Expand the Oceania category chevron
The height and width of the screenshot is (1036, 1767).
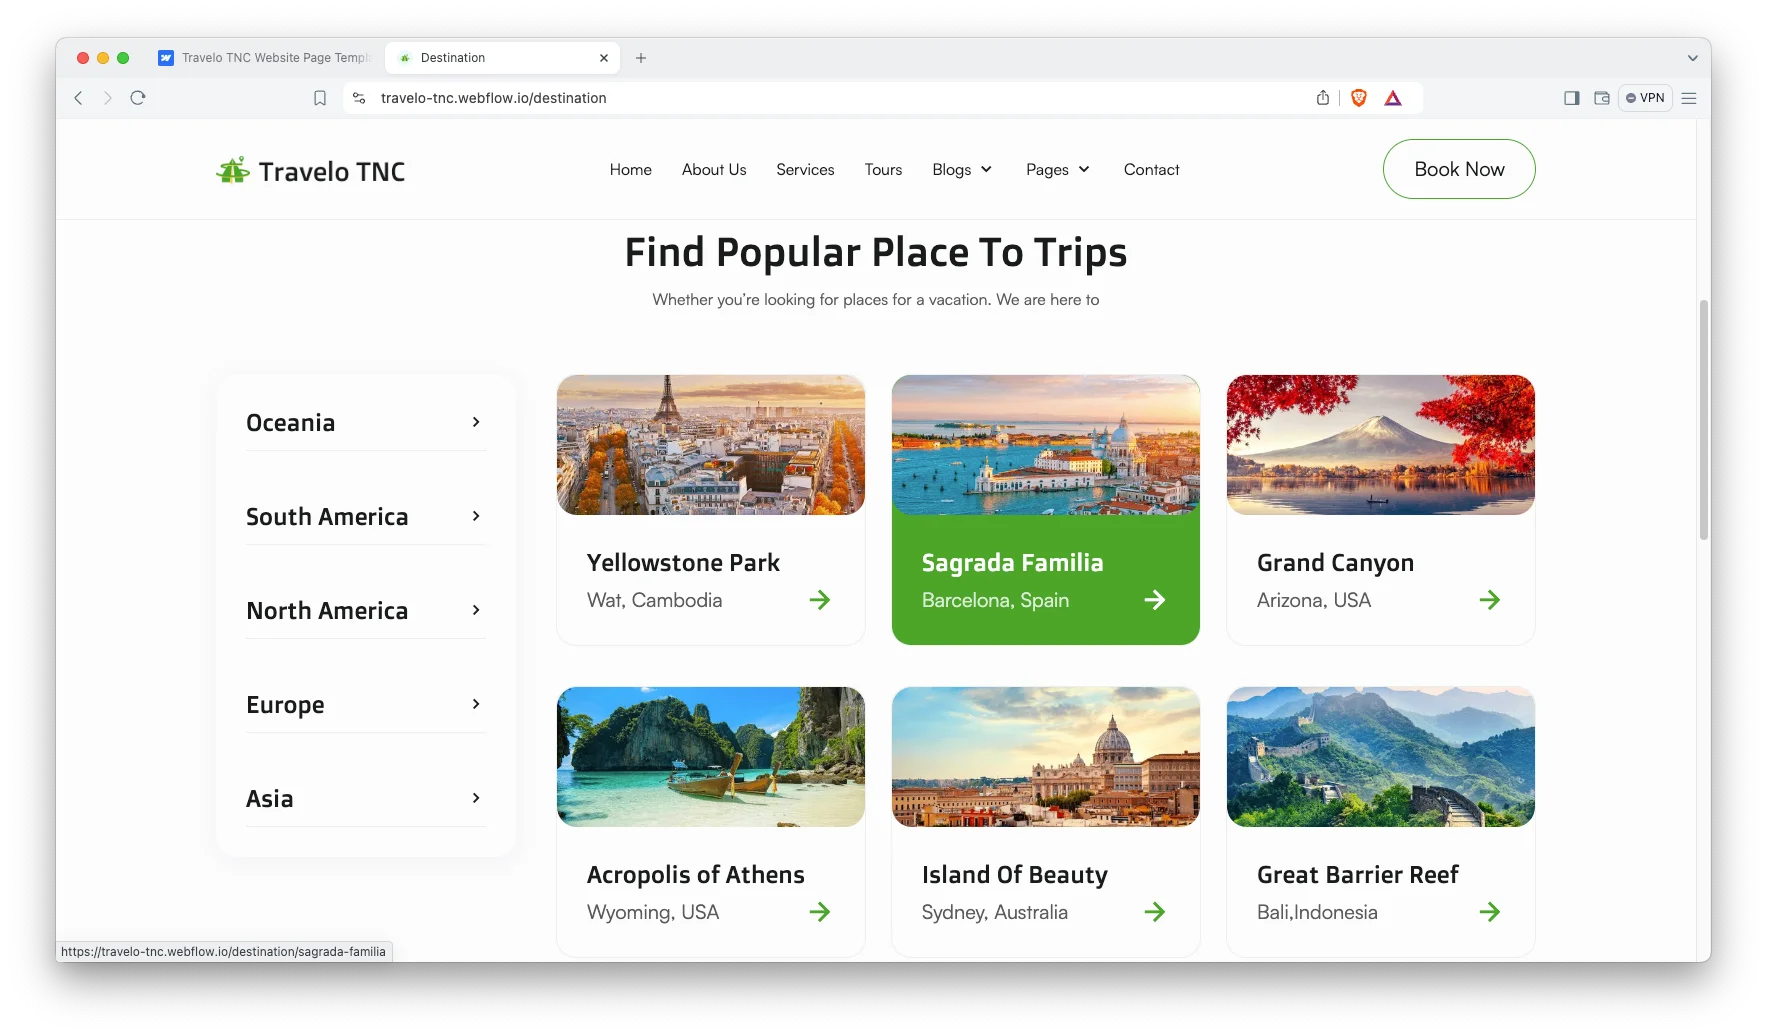coord(476,422)
